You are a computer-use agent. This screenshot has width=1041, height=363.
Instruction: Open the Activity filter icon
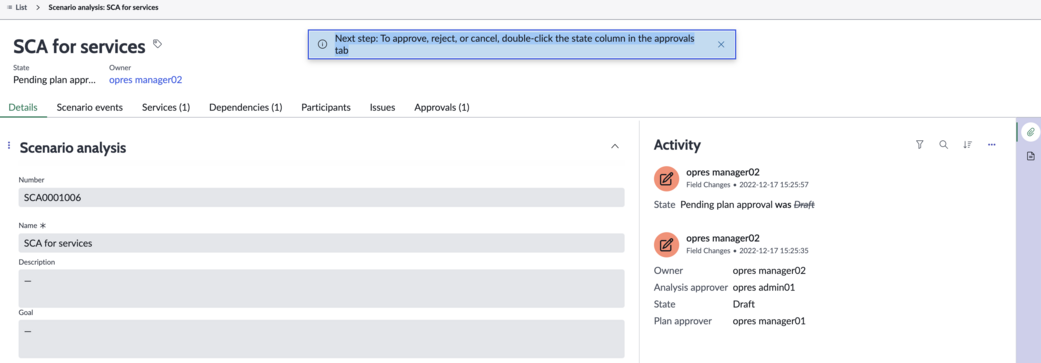(920, 145)
